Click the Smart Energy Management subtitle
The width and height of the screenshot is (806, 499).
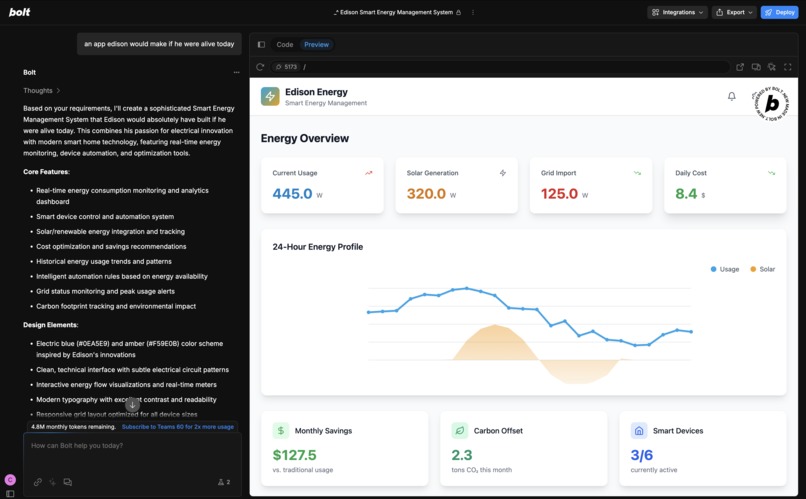(x=326, y=103)
